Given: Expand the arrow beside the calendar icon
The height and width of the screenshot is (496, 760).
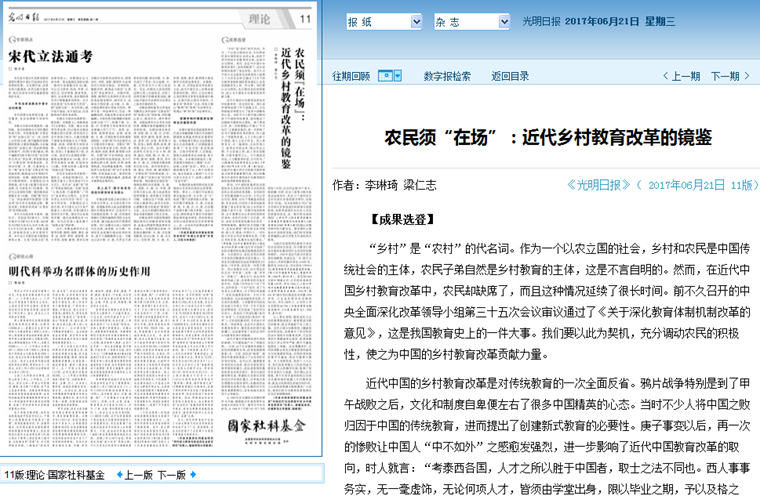Looking at the screenshot, I should [398, 76].
